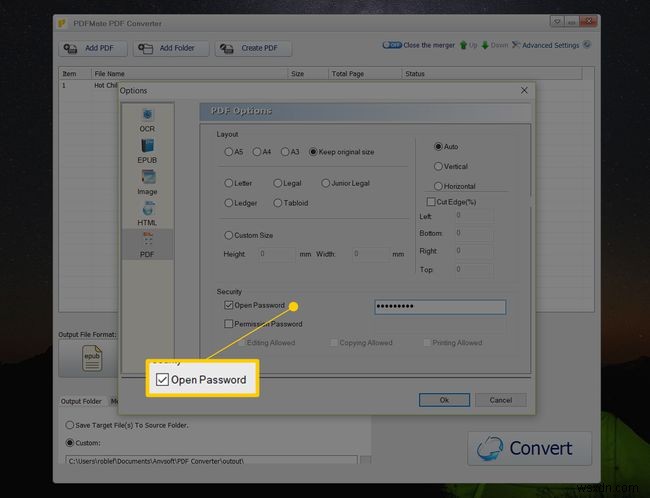Select the A4 layout radio button
Viewport: 650px width, 498px height.
(x=257, y=152)
